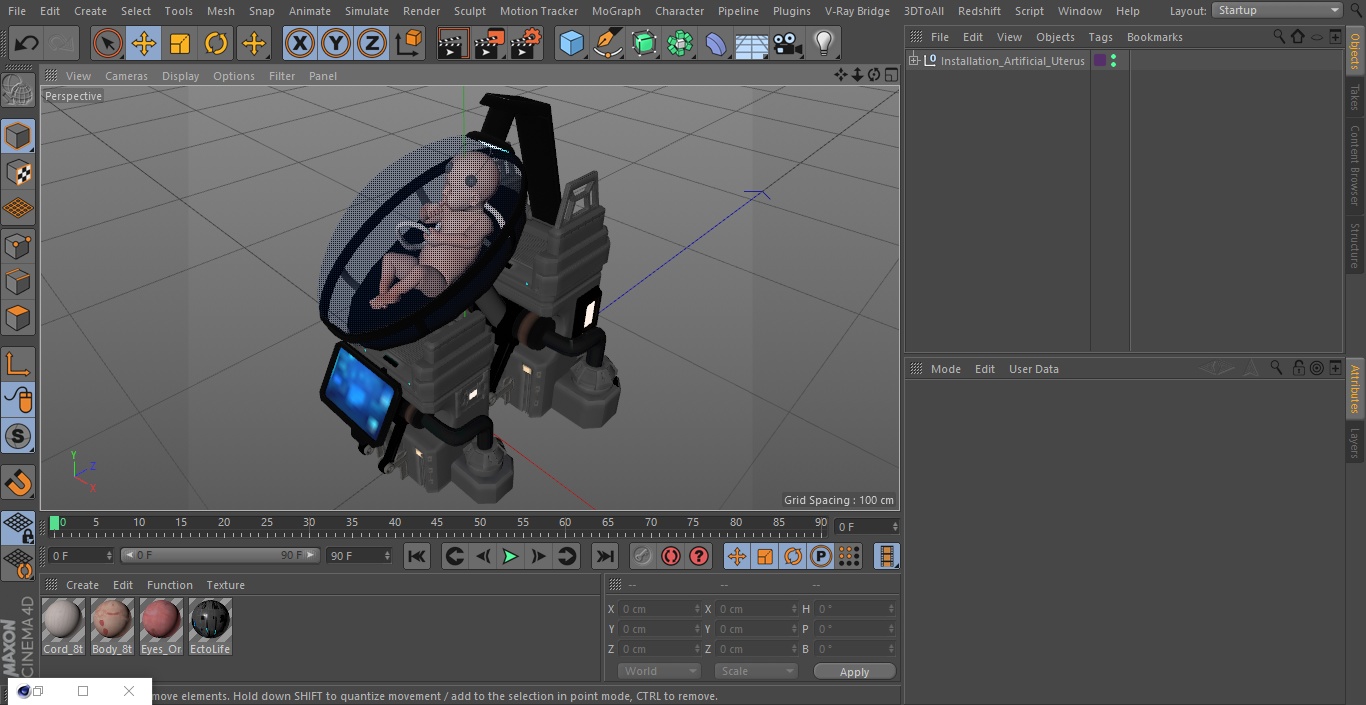Click the Viewport Solo S icon
This screenshot has width=1366, height=705.
click(18, 437)
